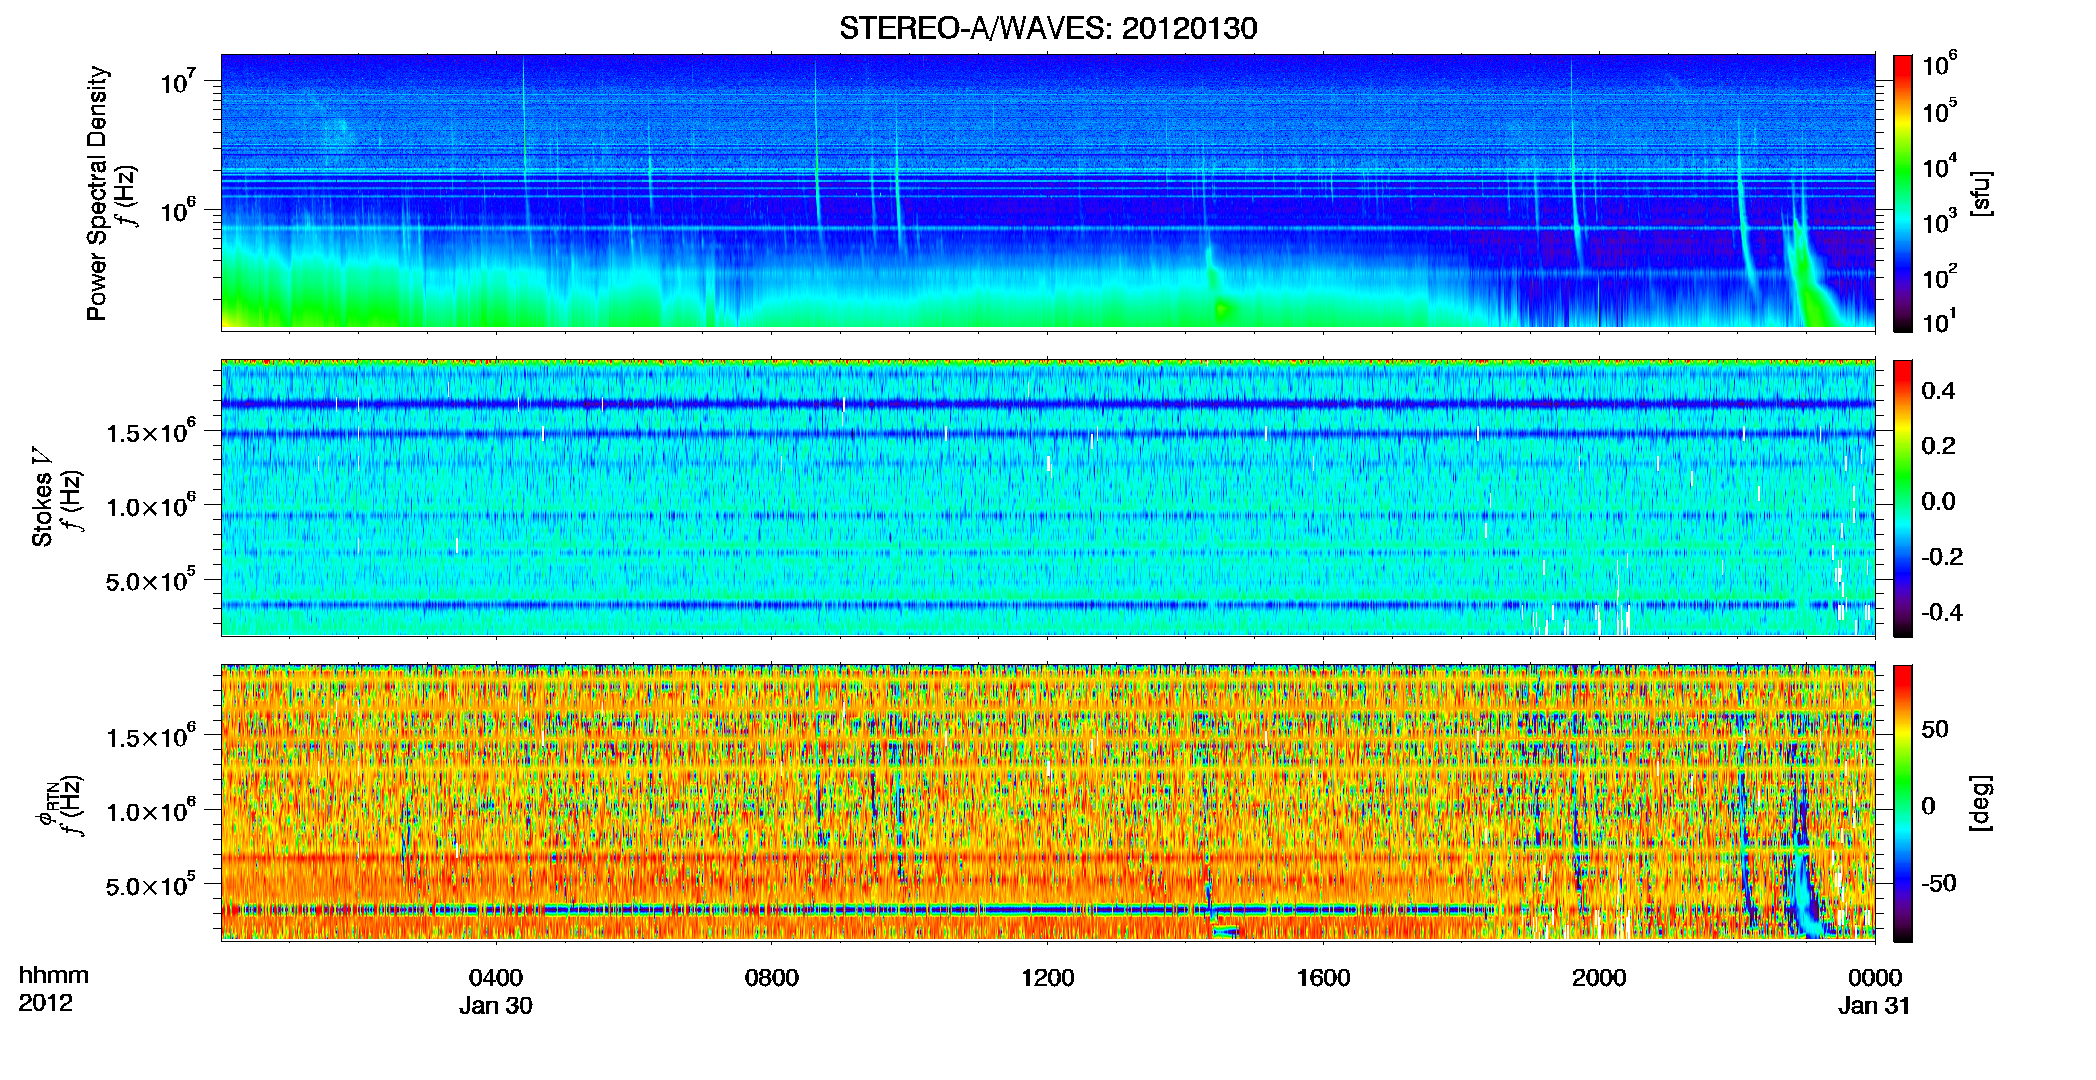Viewport: 2096px width, 1080px height.
Task: Select the 2000 time tick label
Action: pyautogui.click(x=1599, y=977)
